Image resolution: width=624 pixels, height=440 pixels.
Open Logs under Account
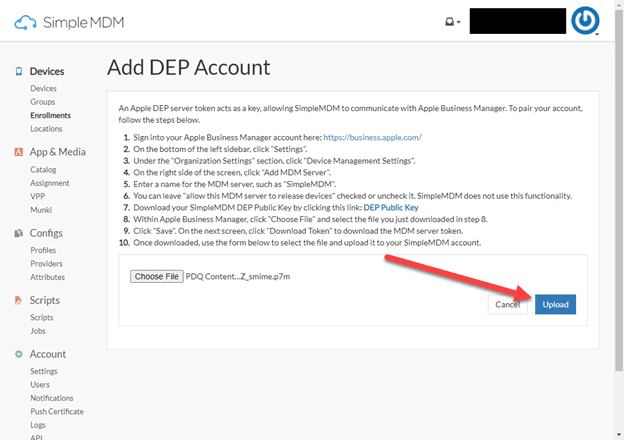38,425
